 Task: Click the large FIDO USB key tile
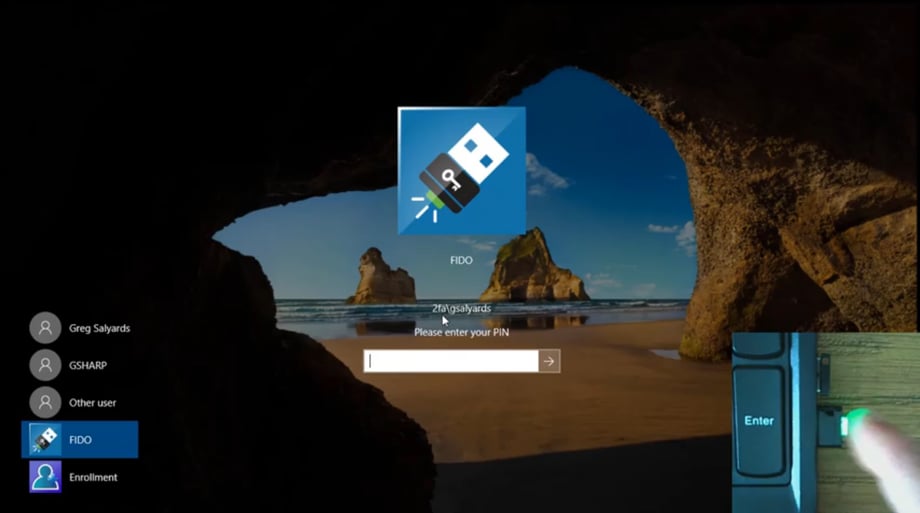tap(462, 171)
